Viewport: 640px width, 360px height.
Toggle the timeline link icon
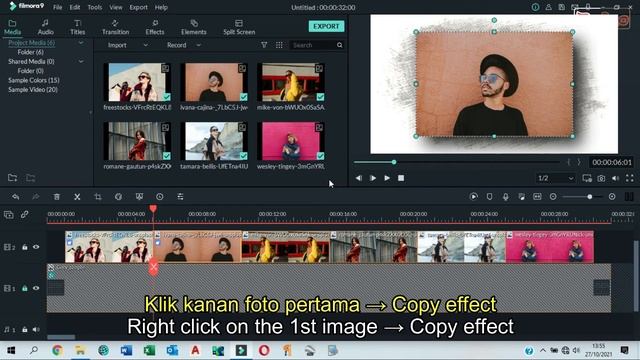point(24,214)
